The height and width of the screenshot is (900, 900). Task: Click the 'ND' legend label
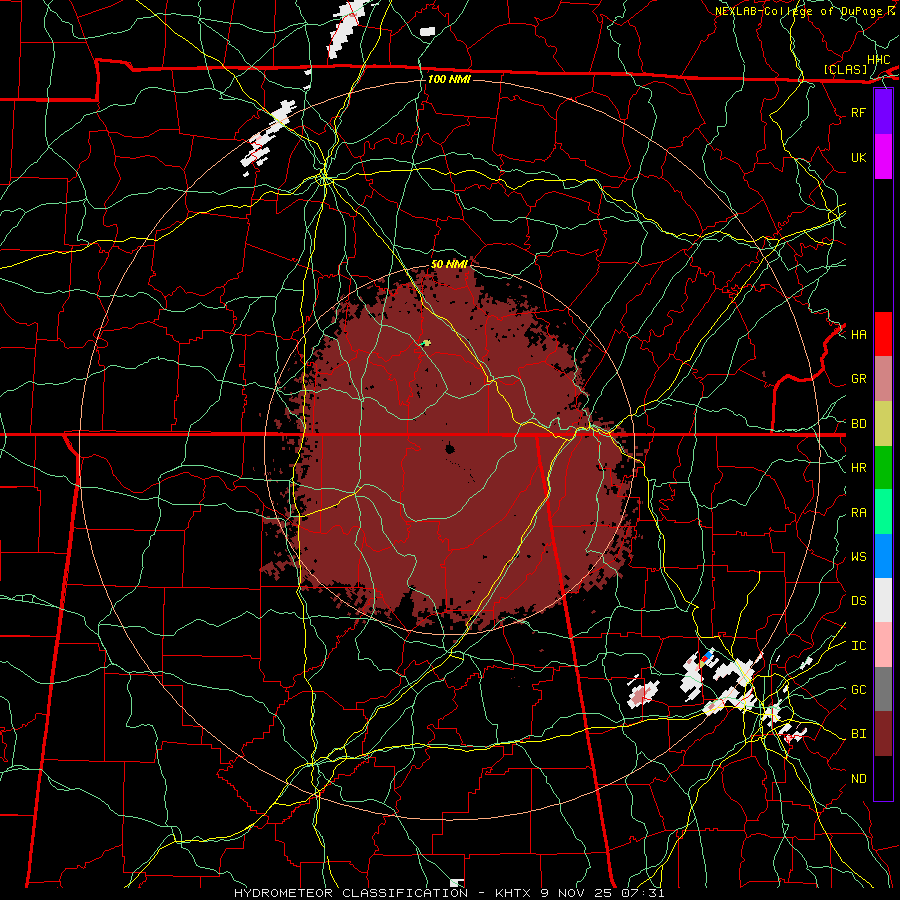[x=859, y=779]
